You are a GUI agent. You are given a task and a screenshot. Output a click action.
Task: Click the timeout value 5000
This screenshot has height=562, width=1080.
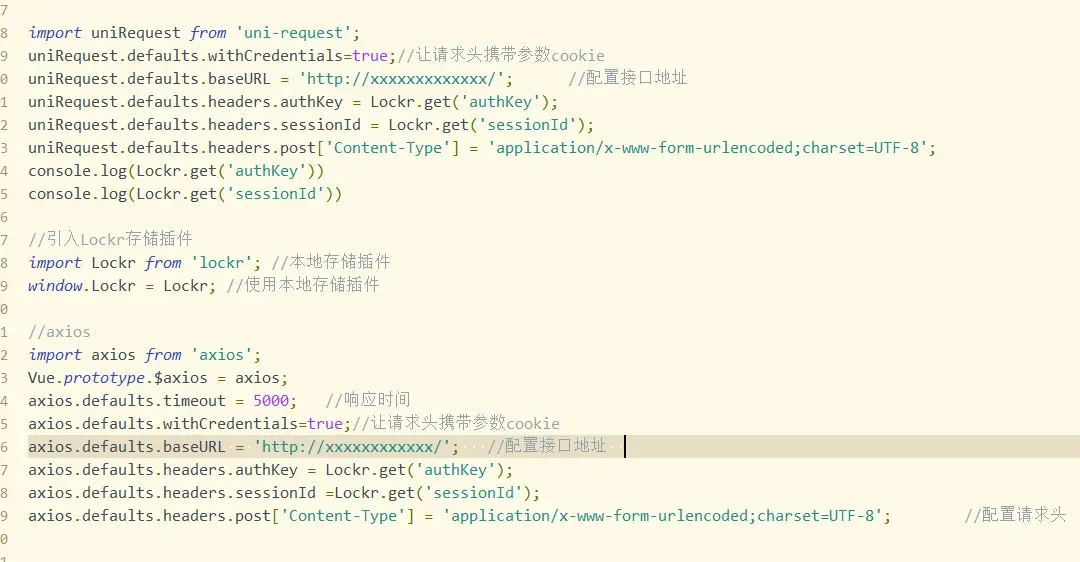[x=272, y=401]
